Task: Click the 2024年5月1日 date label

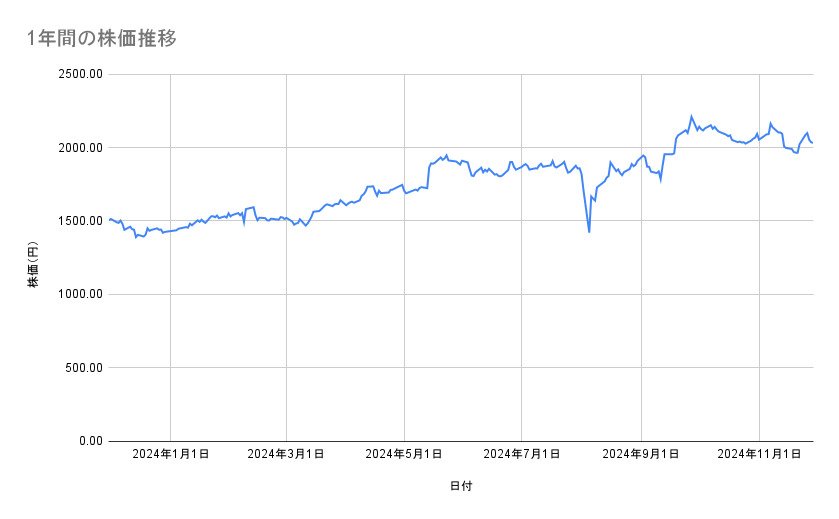Action: pos(404,455)
